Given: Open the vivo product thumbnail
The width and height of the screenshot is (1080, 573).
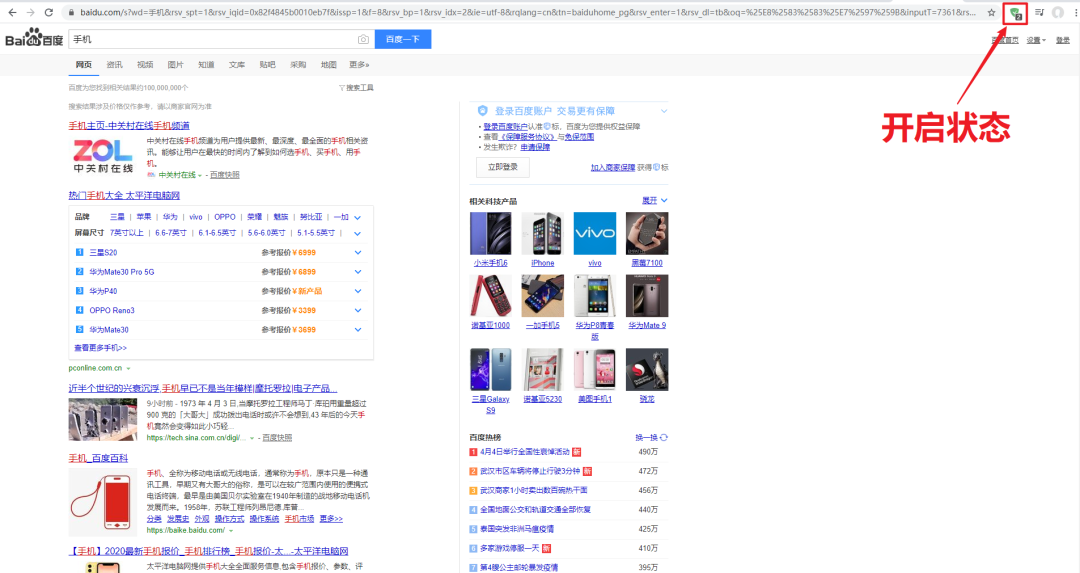Looking at the screenshot, I should [594, 233].
